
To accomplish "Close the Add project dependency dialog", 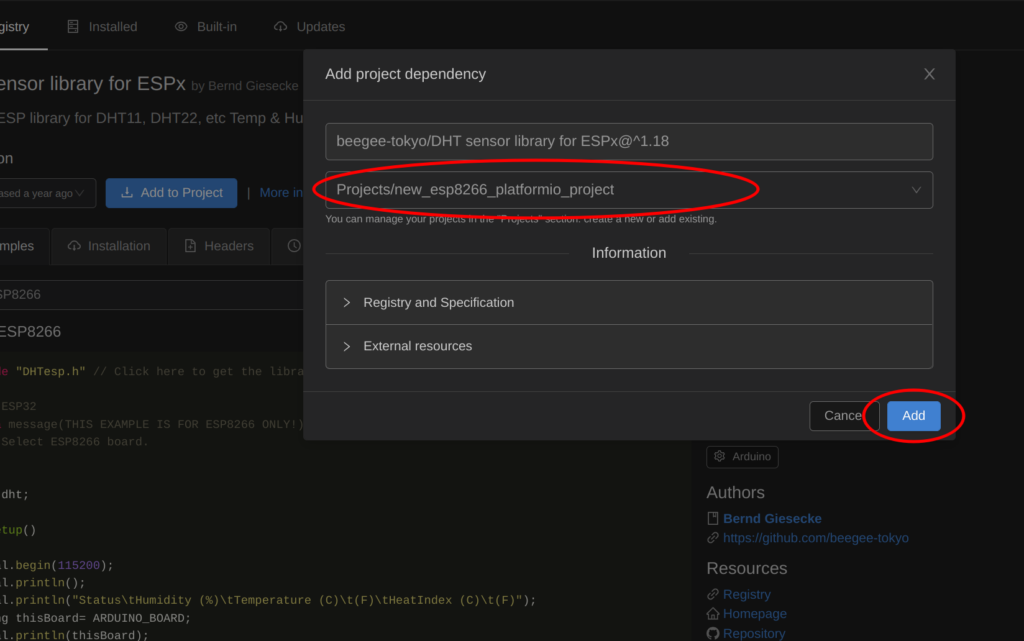I will 929,74.
